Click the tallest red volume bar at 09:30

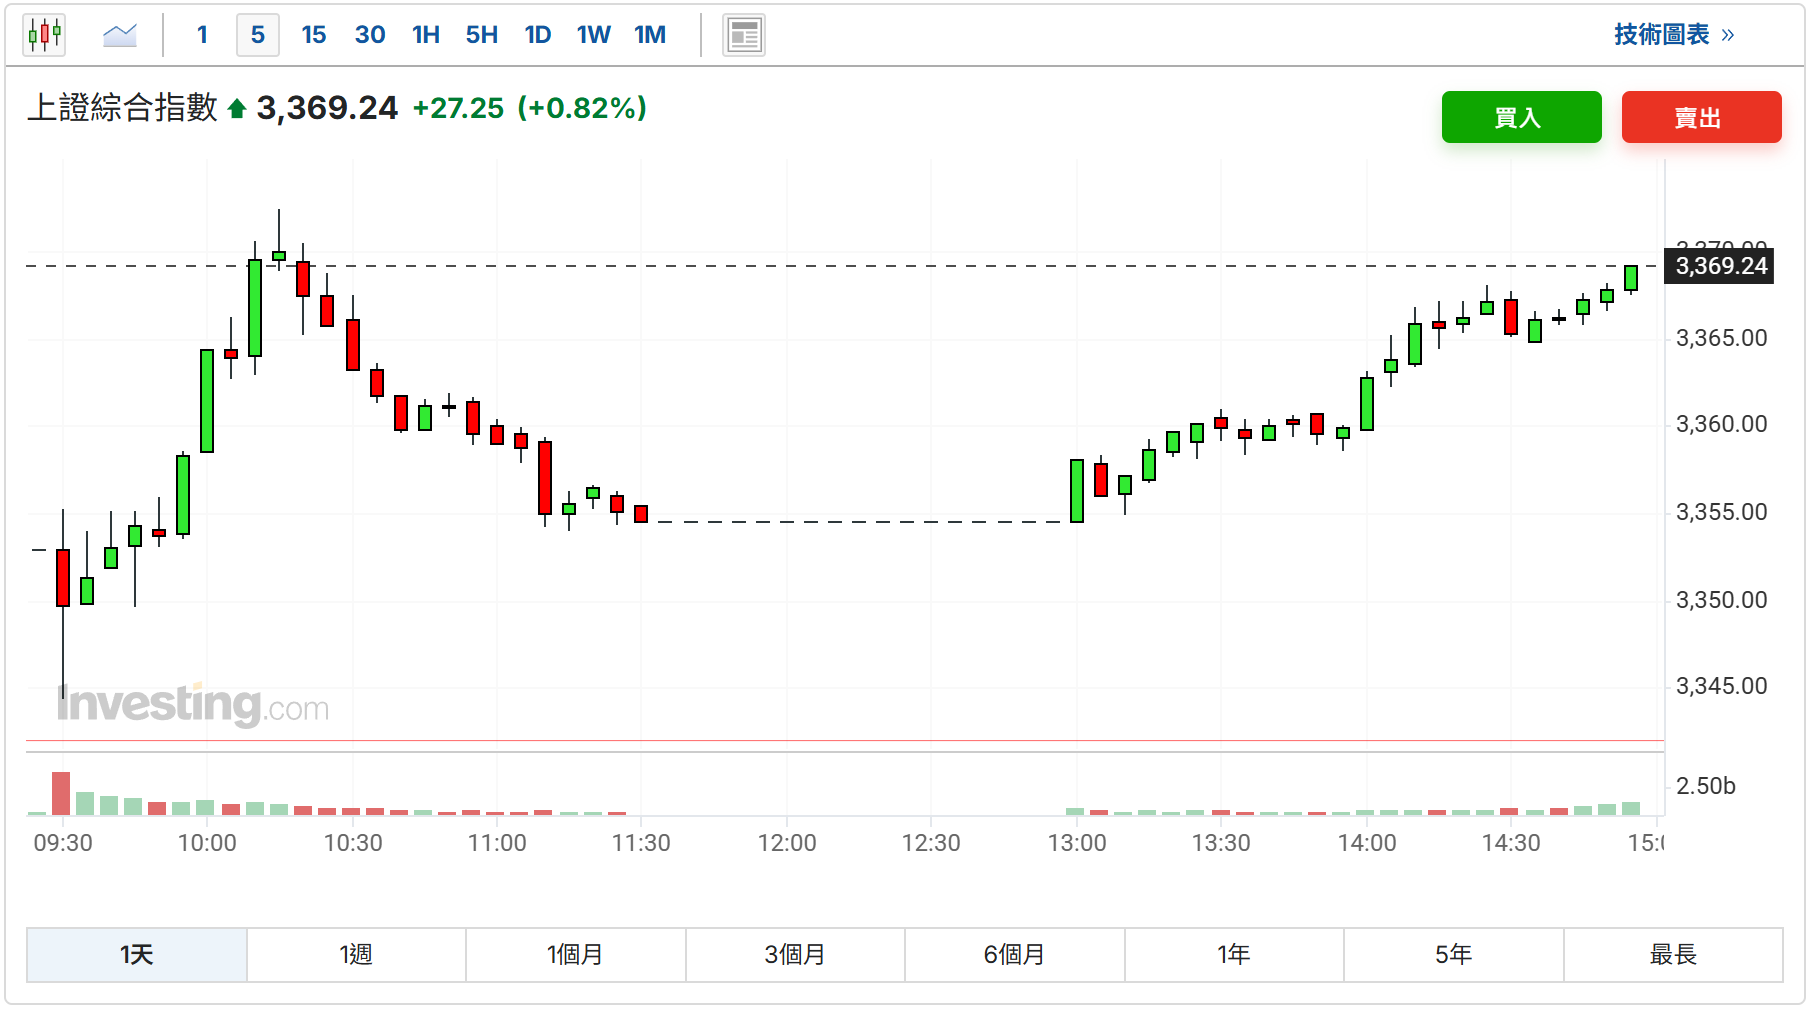point(61,793)
